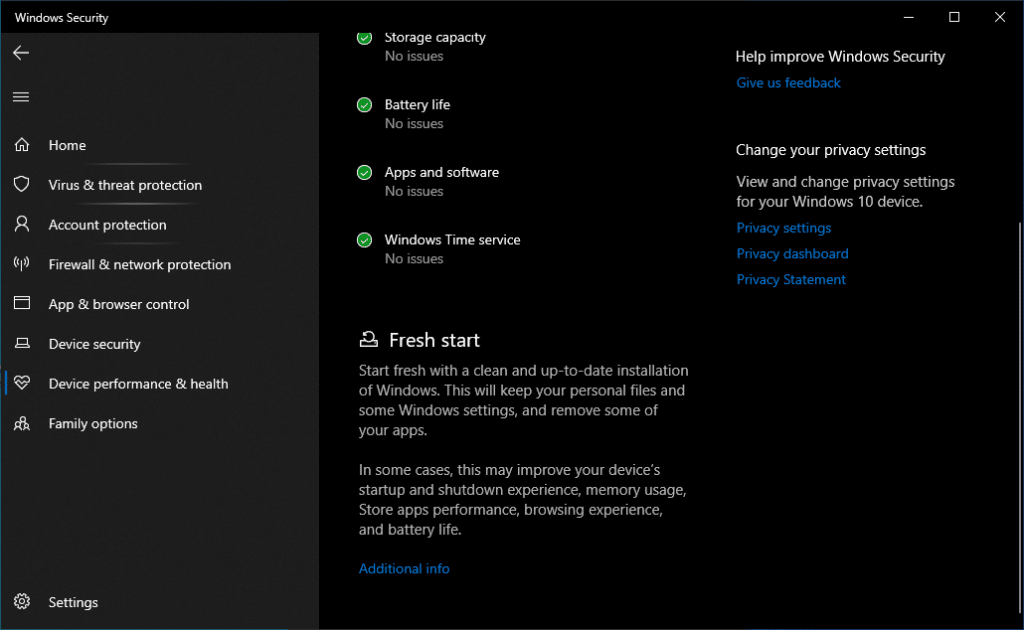The height and width of the screenshot is (630, 1024).
Task: Click the Virus & threat protection shield icon
Action: click(21, 184)
